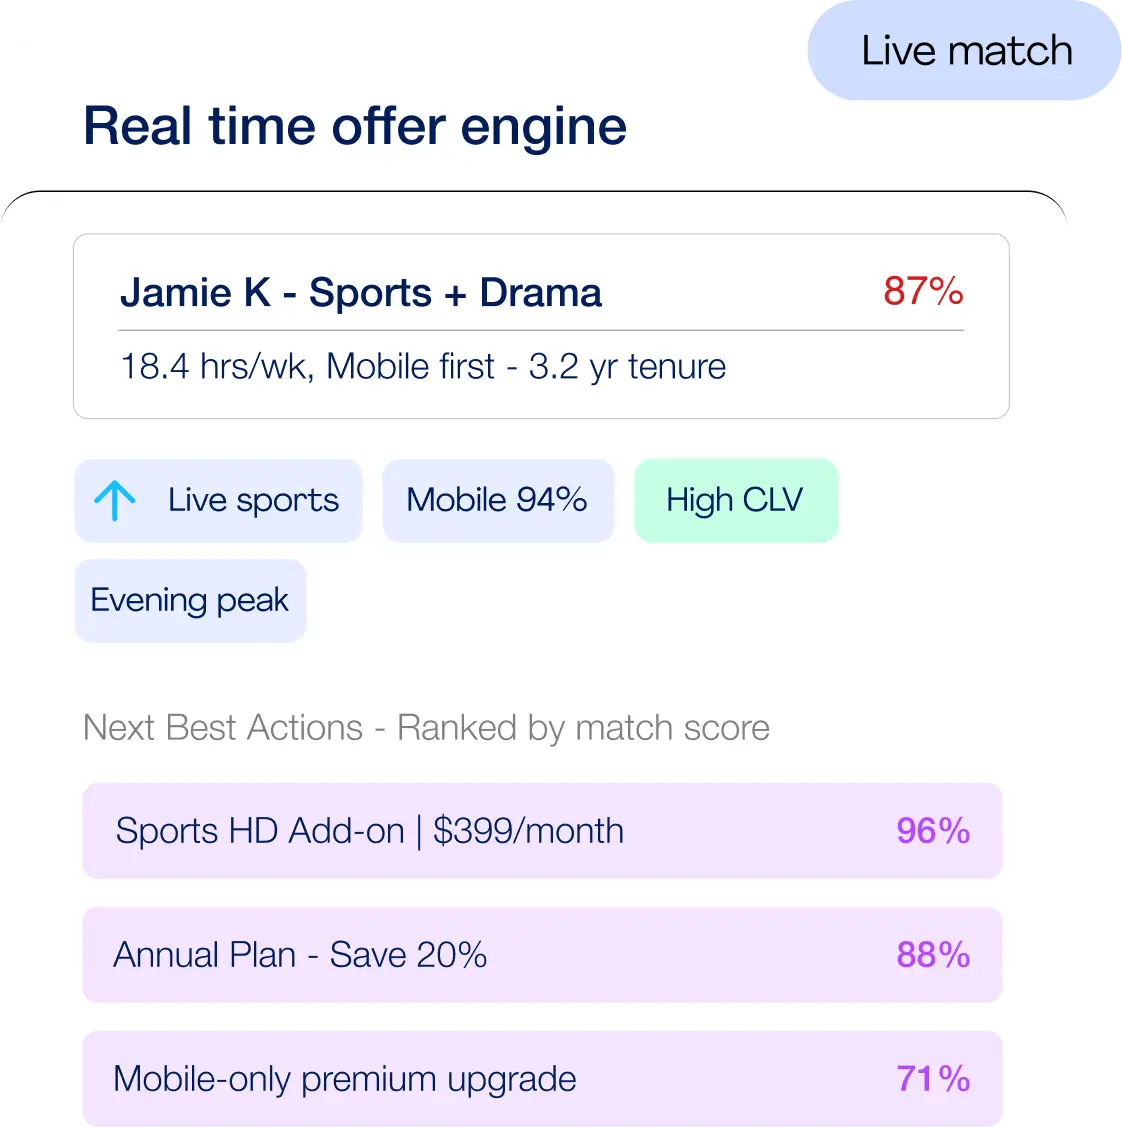Select the Evening peak tag
This screenshot has height=1127, width=1122.
pyautogui.click(x=190, y=600)
